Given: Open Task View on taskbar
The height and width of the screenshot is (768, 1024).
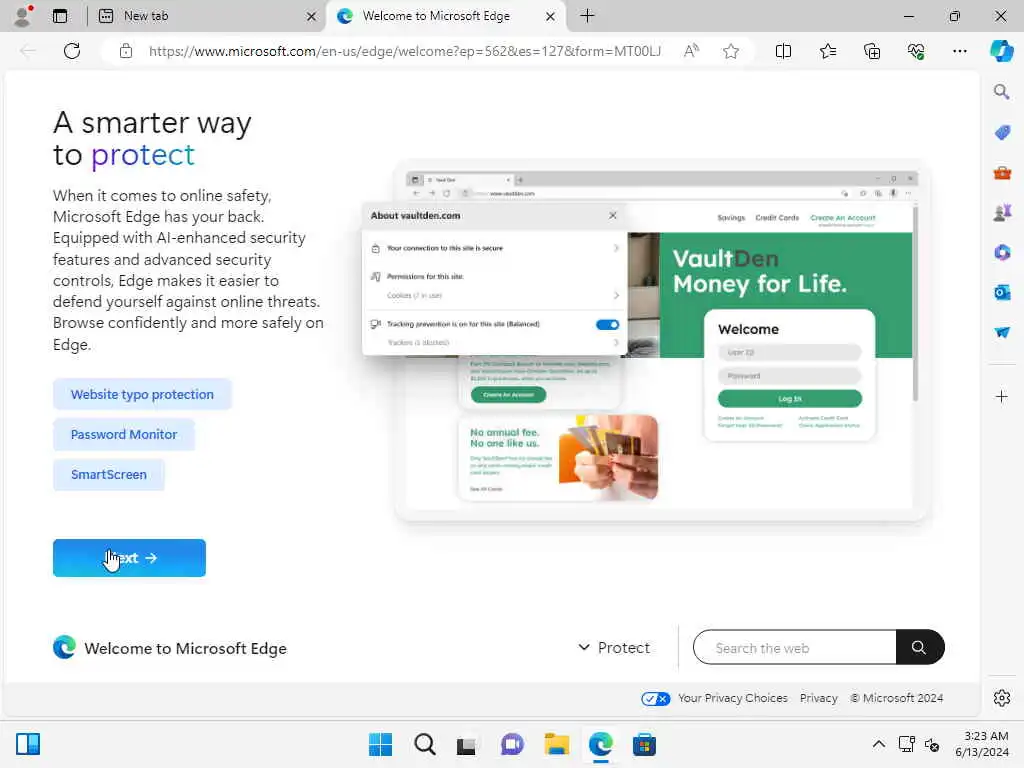Looking at the screenshot, I should pyautogui.click(x=466, y=745).
